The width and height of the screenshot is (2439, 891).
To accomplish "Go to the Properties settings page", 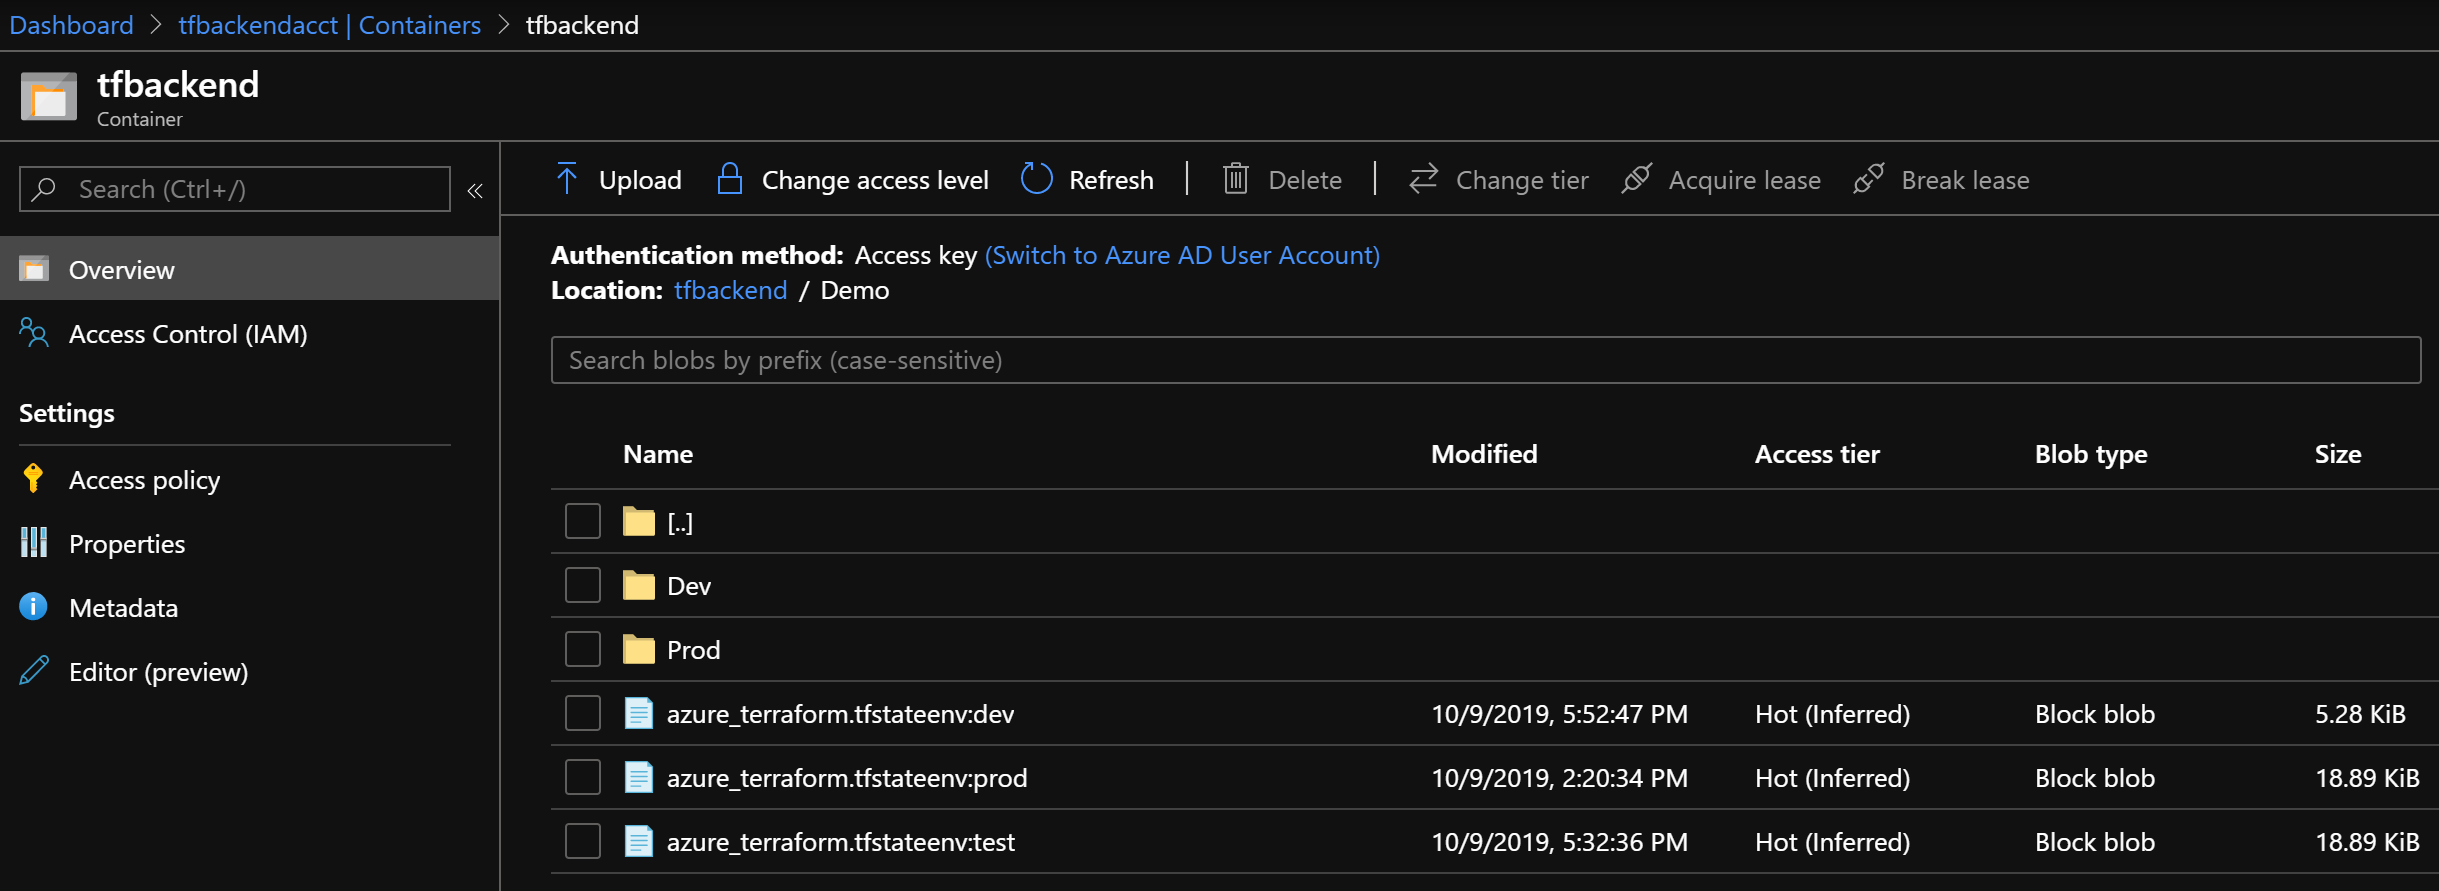I will [127, 544].
